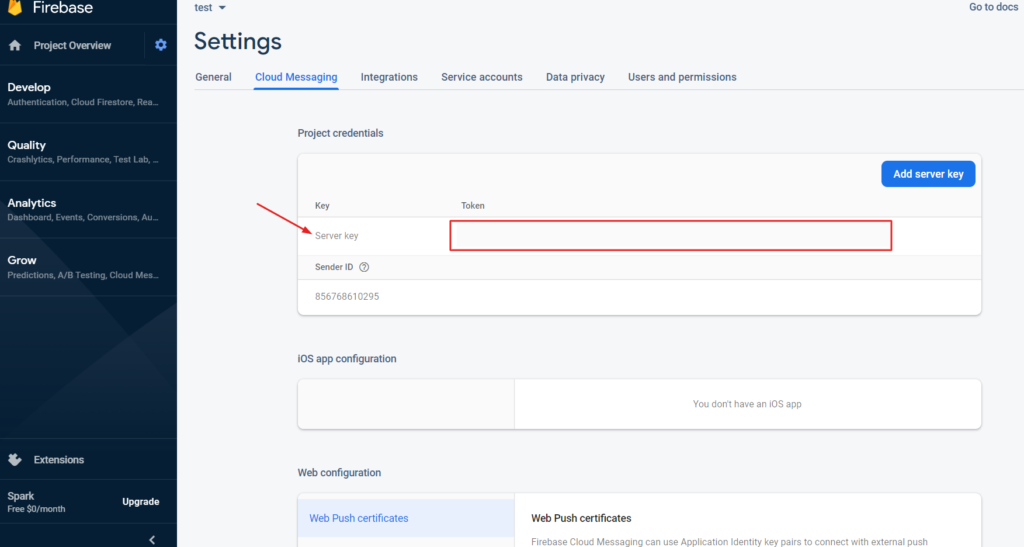Click the Token column header

pyautogui.click(x=473, y=206)
